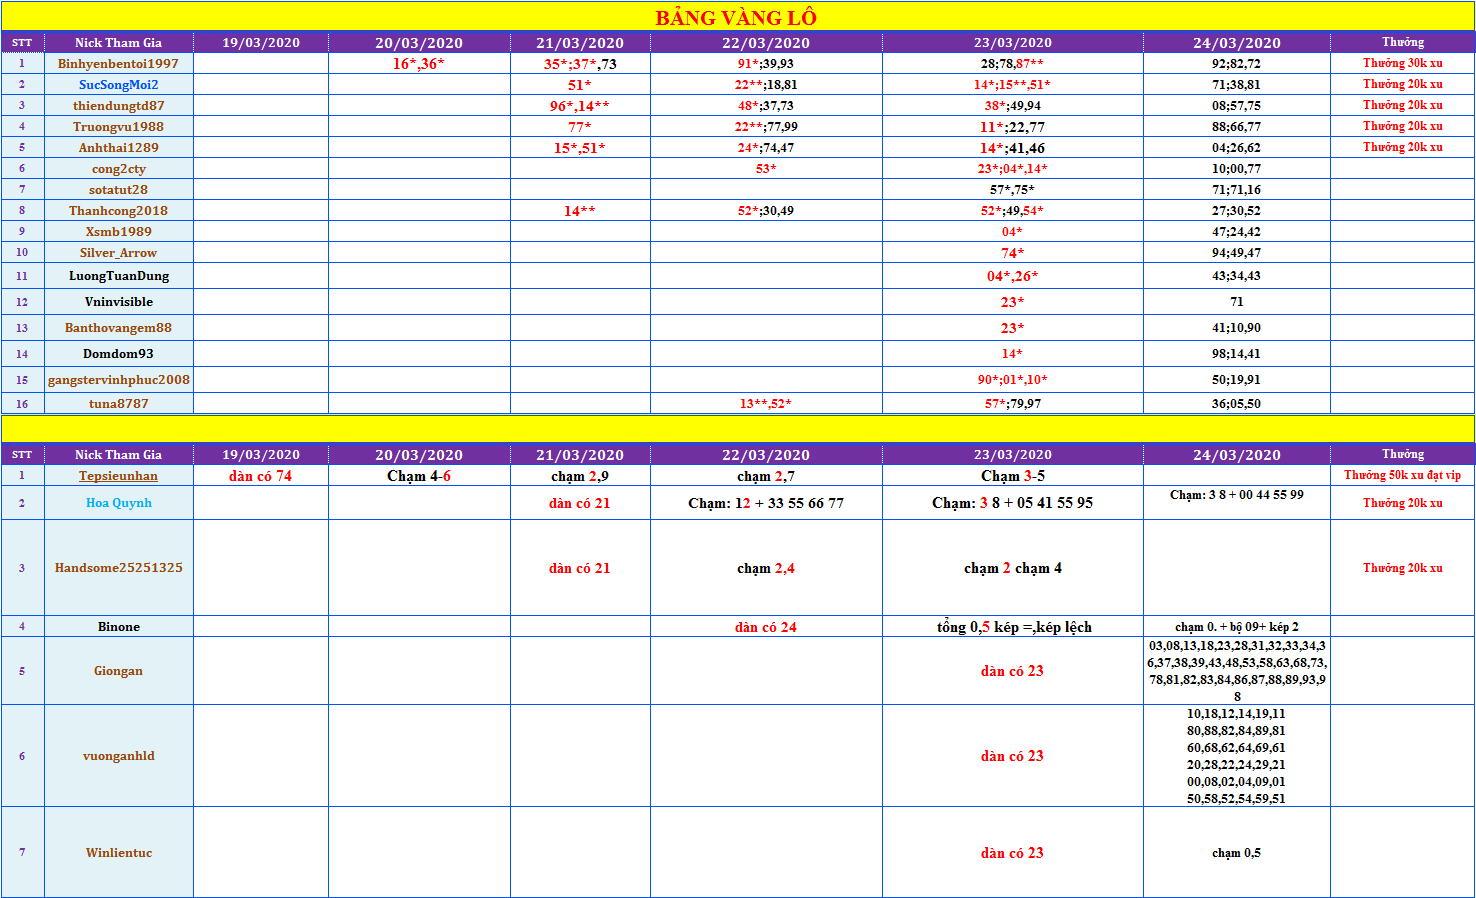1476x898 pixels.
Task: Select the Vninvisible nickname cell
Action: [x=118, y=301]
